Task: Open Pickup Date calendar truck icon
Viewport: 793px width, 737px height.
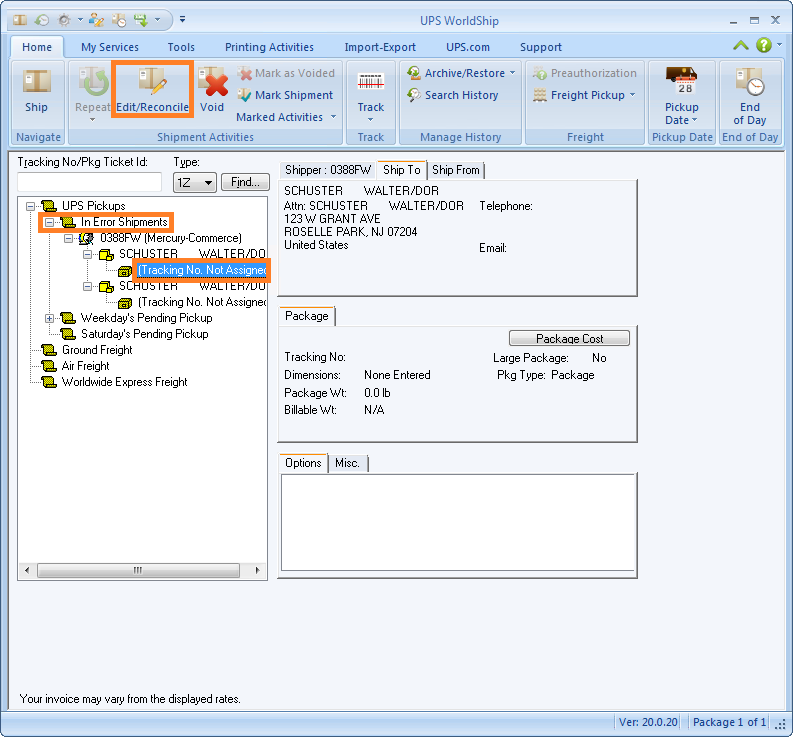Action: [681, 81]
